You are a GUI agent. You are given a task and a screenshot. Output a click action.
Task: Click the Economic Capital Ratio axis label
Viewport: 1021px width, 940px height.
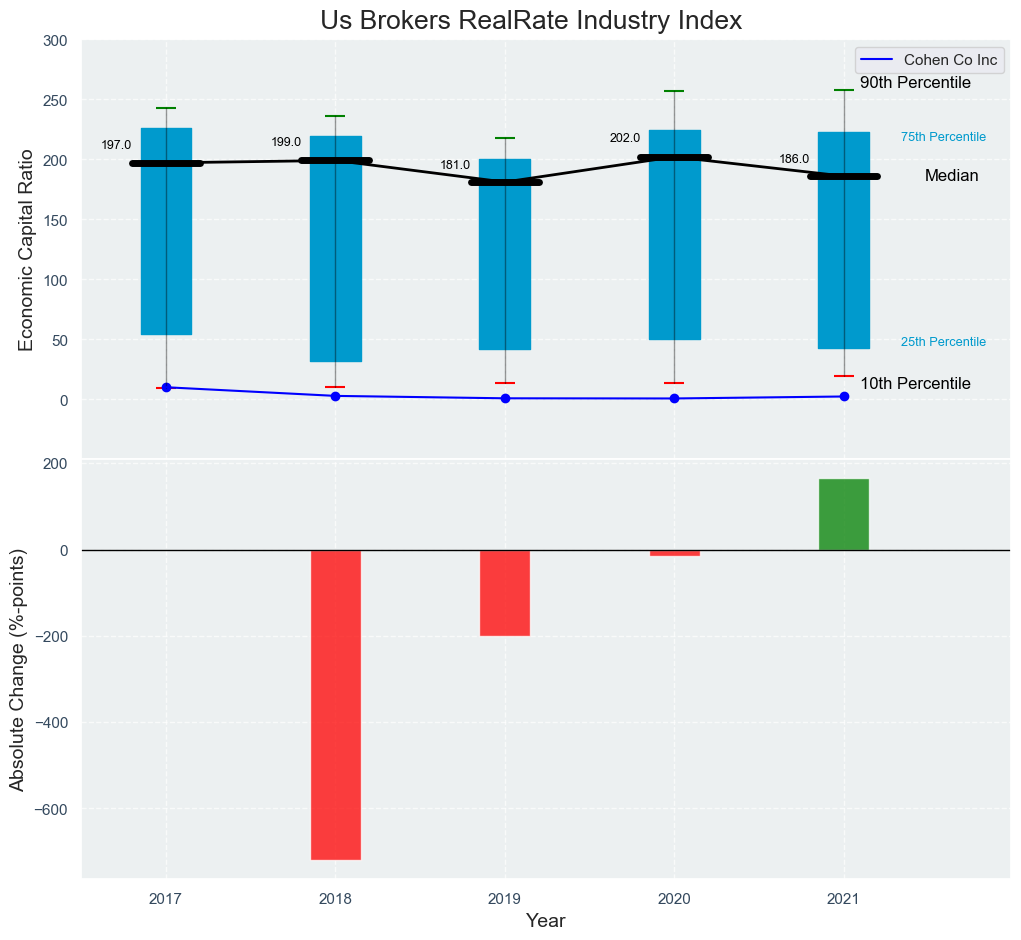(x=25, y=250)
